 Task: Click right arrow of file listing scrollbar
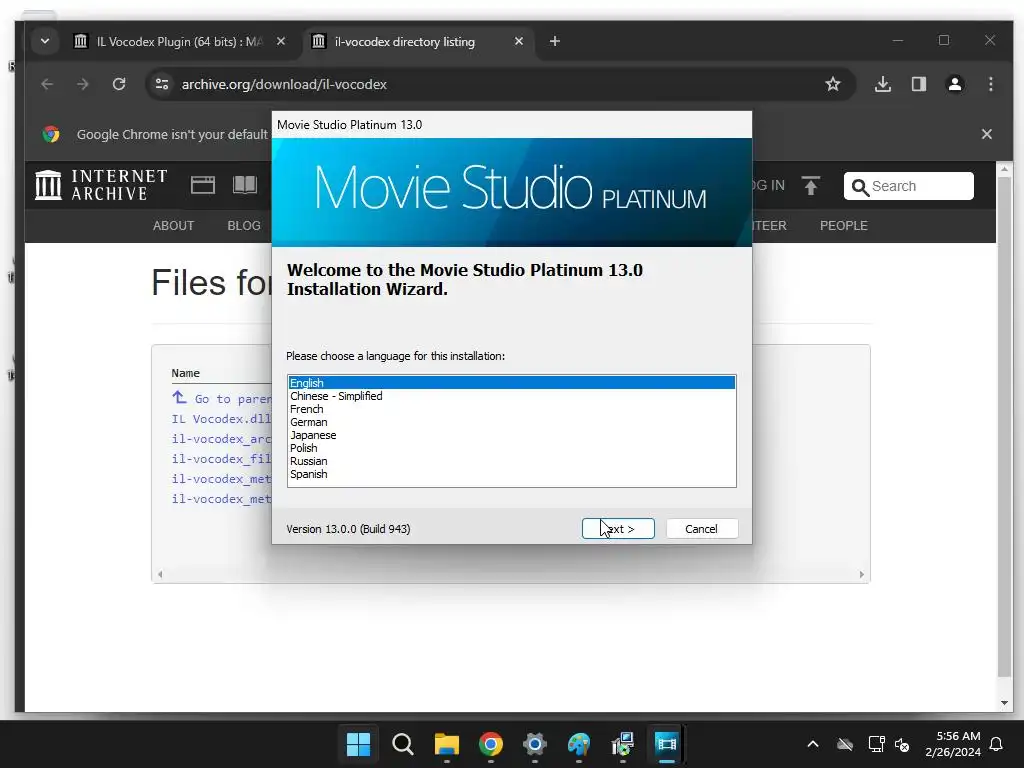861,575
